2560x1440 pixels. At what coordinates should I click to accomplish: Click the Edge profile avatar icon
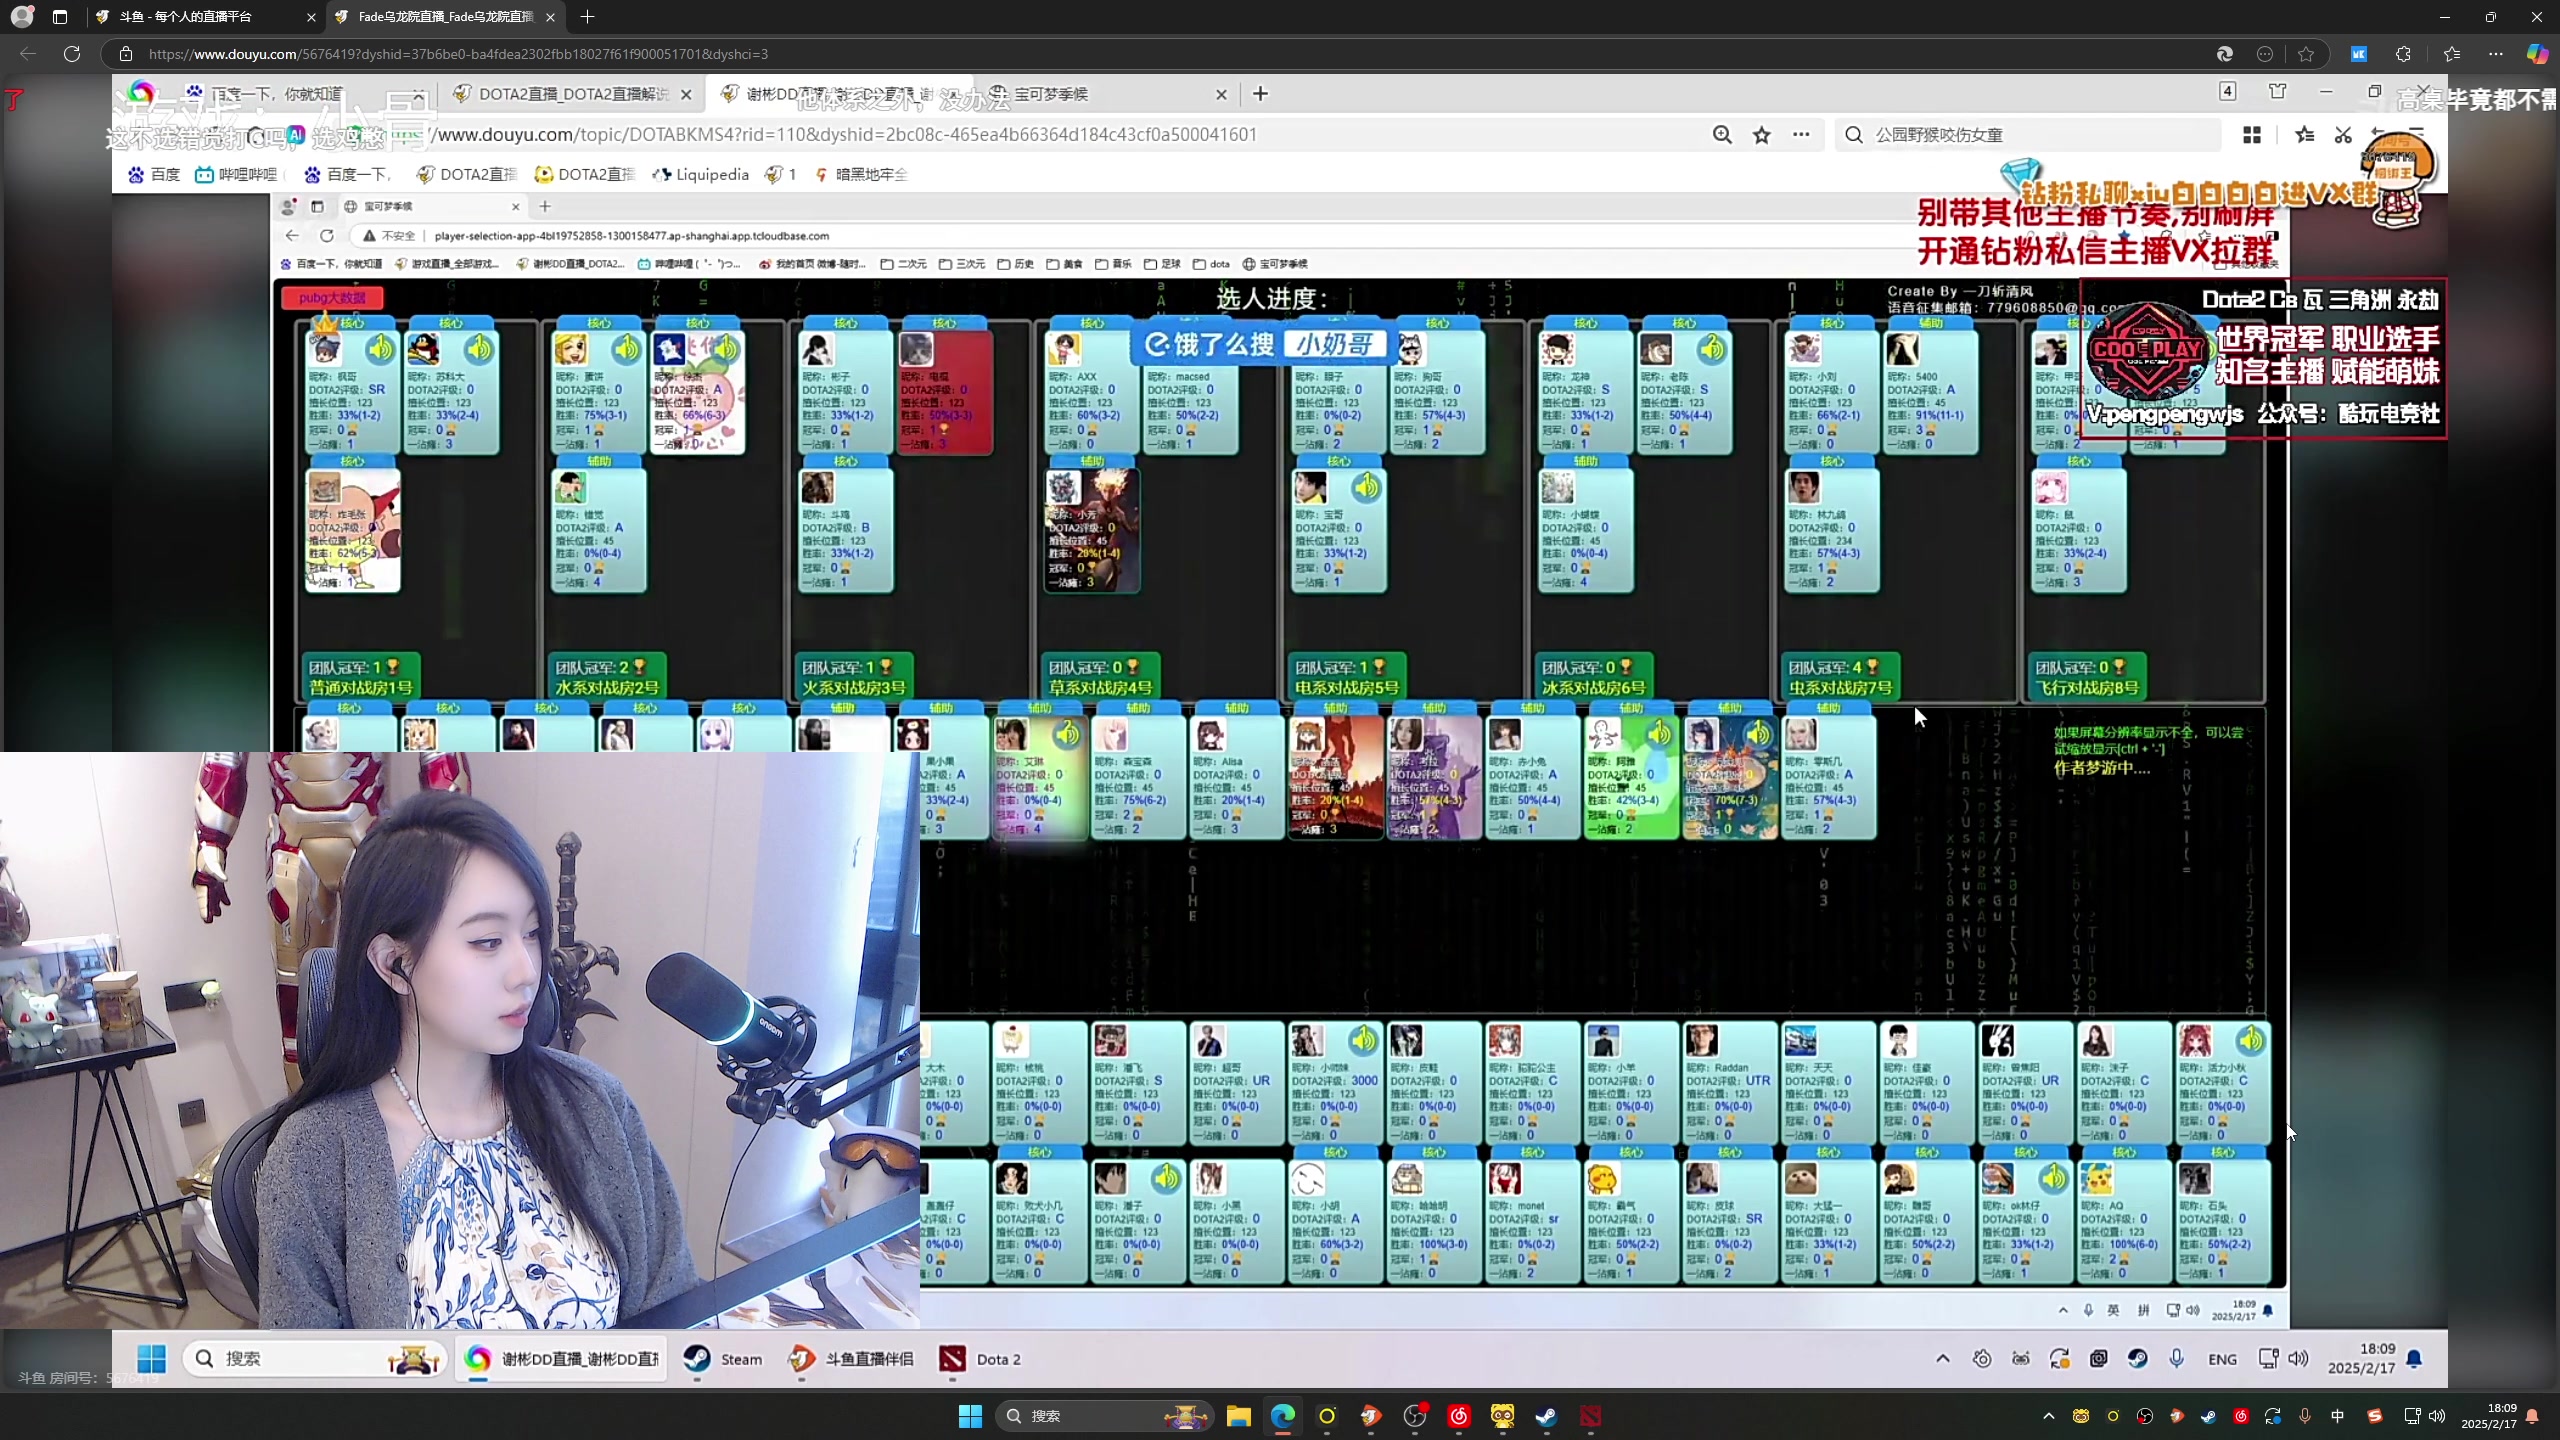22,17
